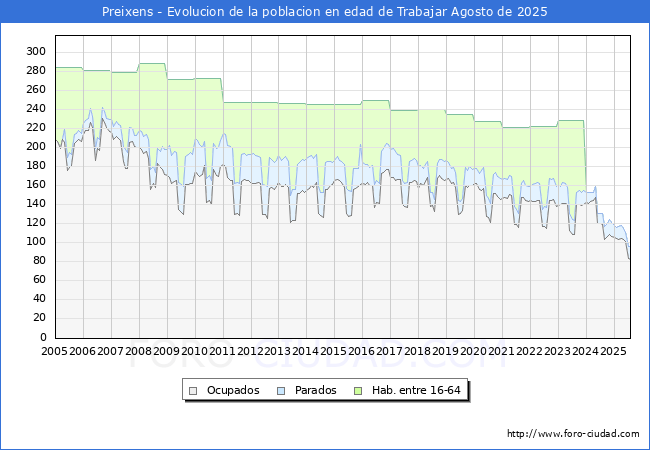The image size is (650, 450).
Task: Click the chart title Preixens Evolucion
Action: 325,12
